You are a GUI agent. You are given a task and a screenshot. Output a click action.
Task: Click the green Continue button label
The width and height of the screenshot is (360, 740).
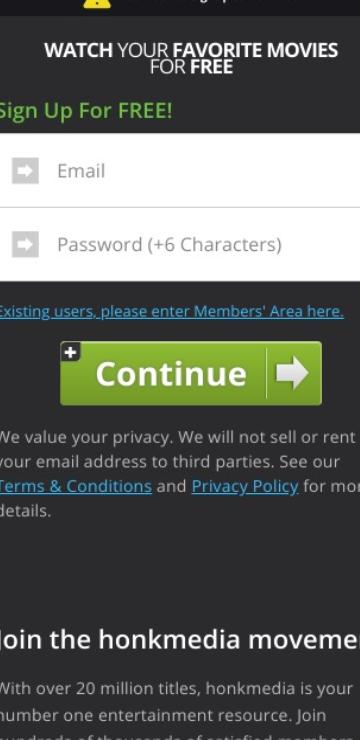click(171, 374)
